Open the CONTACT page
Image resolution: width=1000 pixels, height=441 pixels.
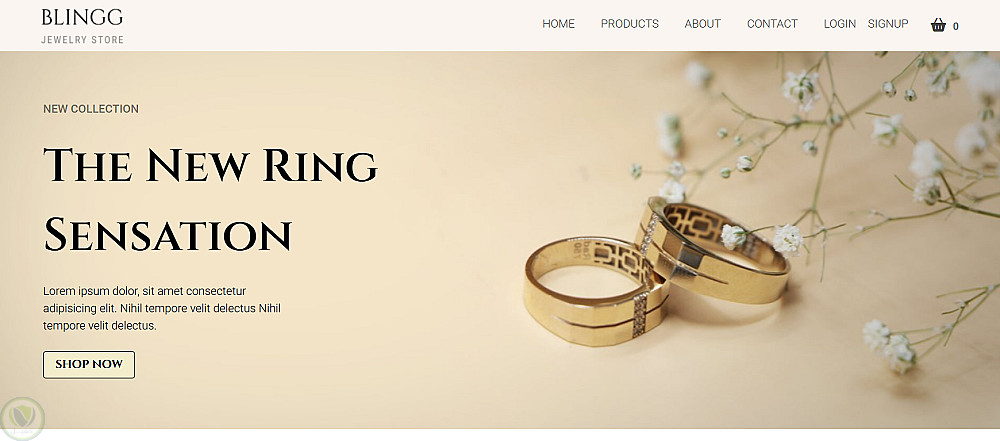coord(772,24)
